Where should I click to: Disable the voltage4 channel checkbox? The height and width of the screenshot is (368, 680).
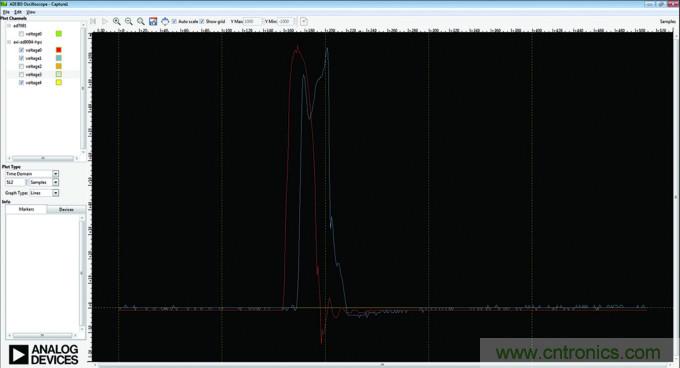pyautogui.click(x=21, y=82)
